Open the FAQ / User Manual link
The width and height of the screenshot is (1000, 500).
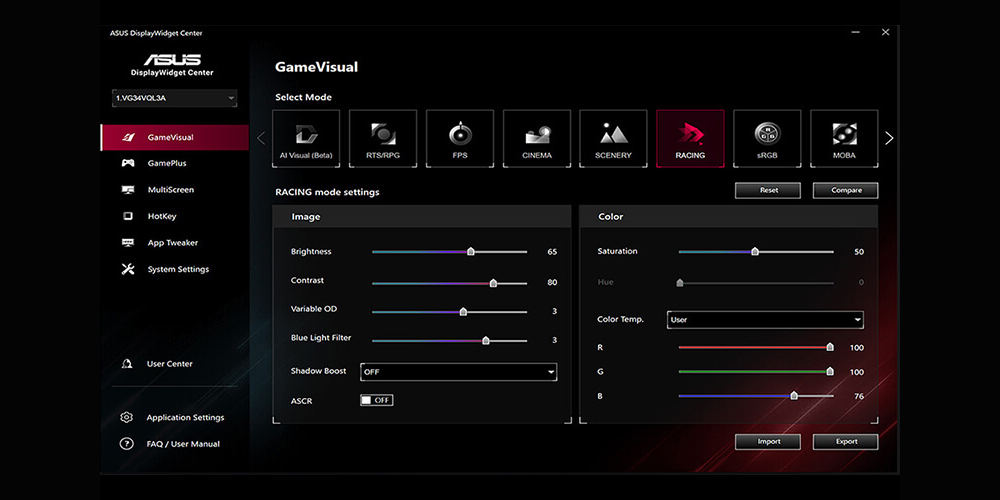pos(182,444)
